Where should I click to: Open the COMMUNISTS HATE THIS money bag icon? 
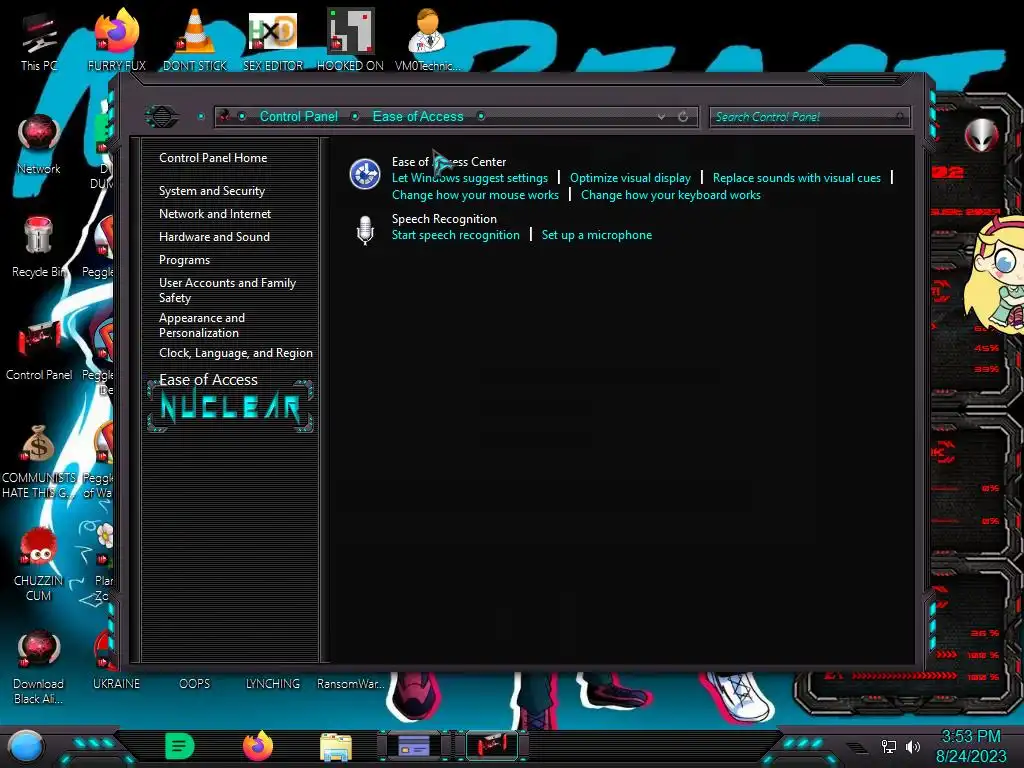coord(39,462)
